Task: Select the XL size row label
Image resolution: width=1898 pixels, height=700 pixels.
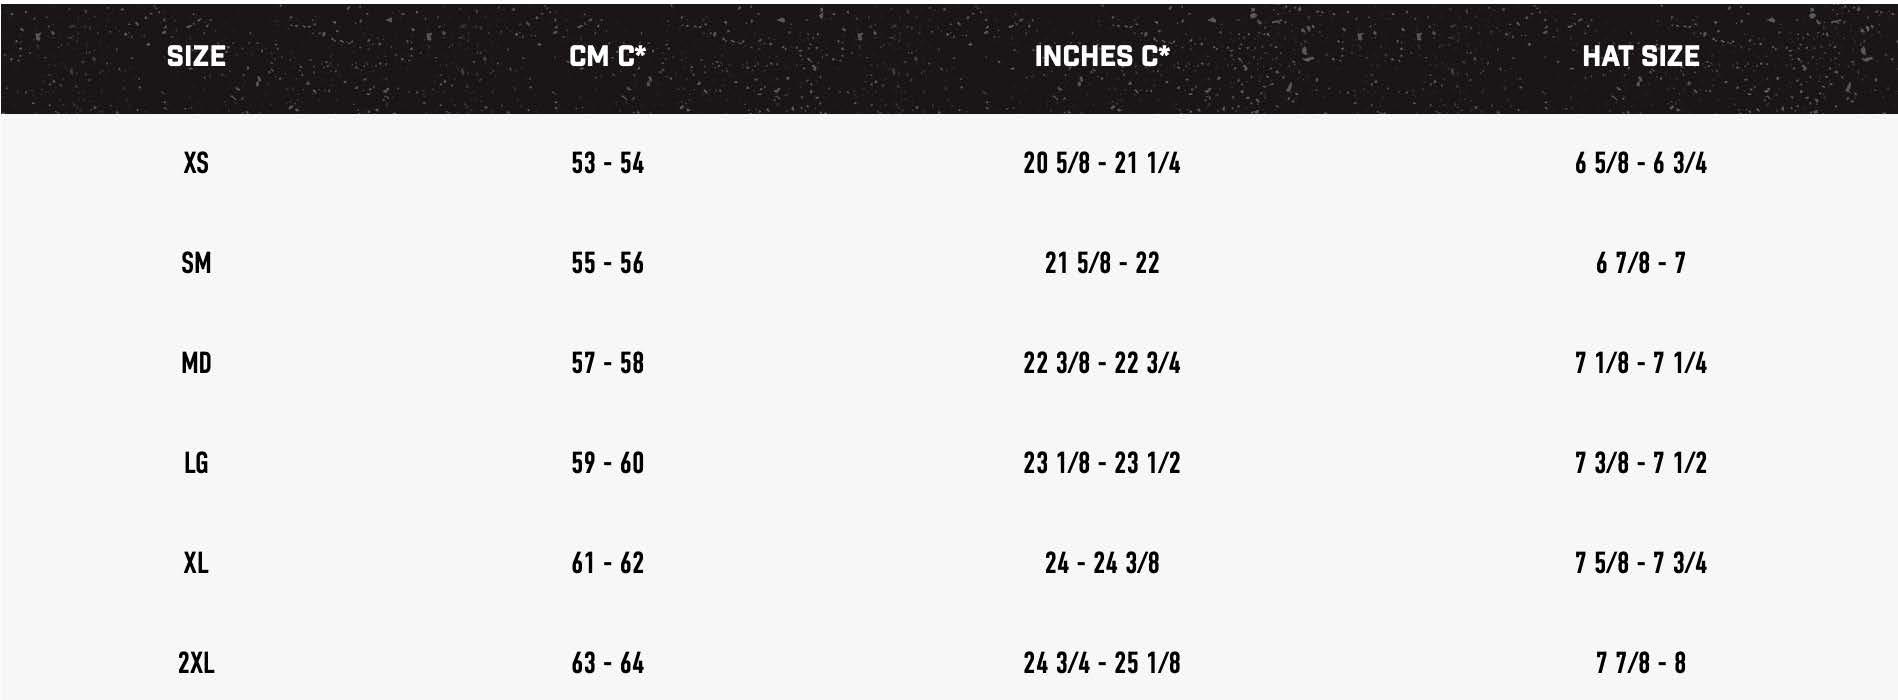Action: [x=196, y=563]
